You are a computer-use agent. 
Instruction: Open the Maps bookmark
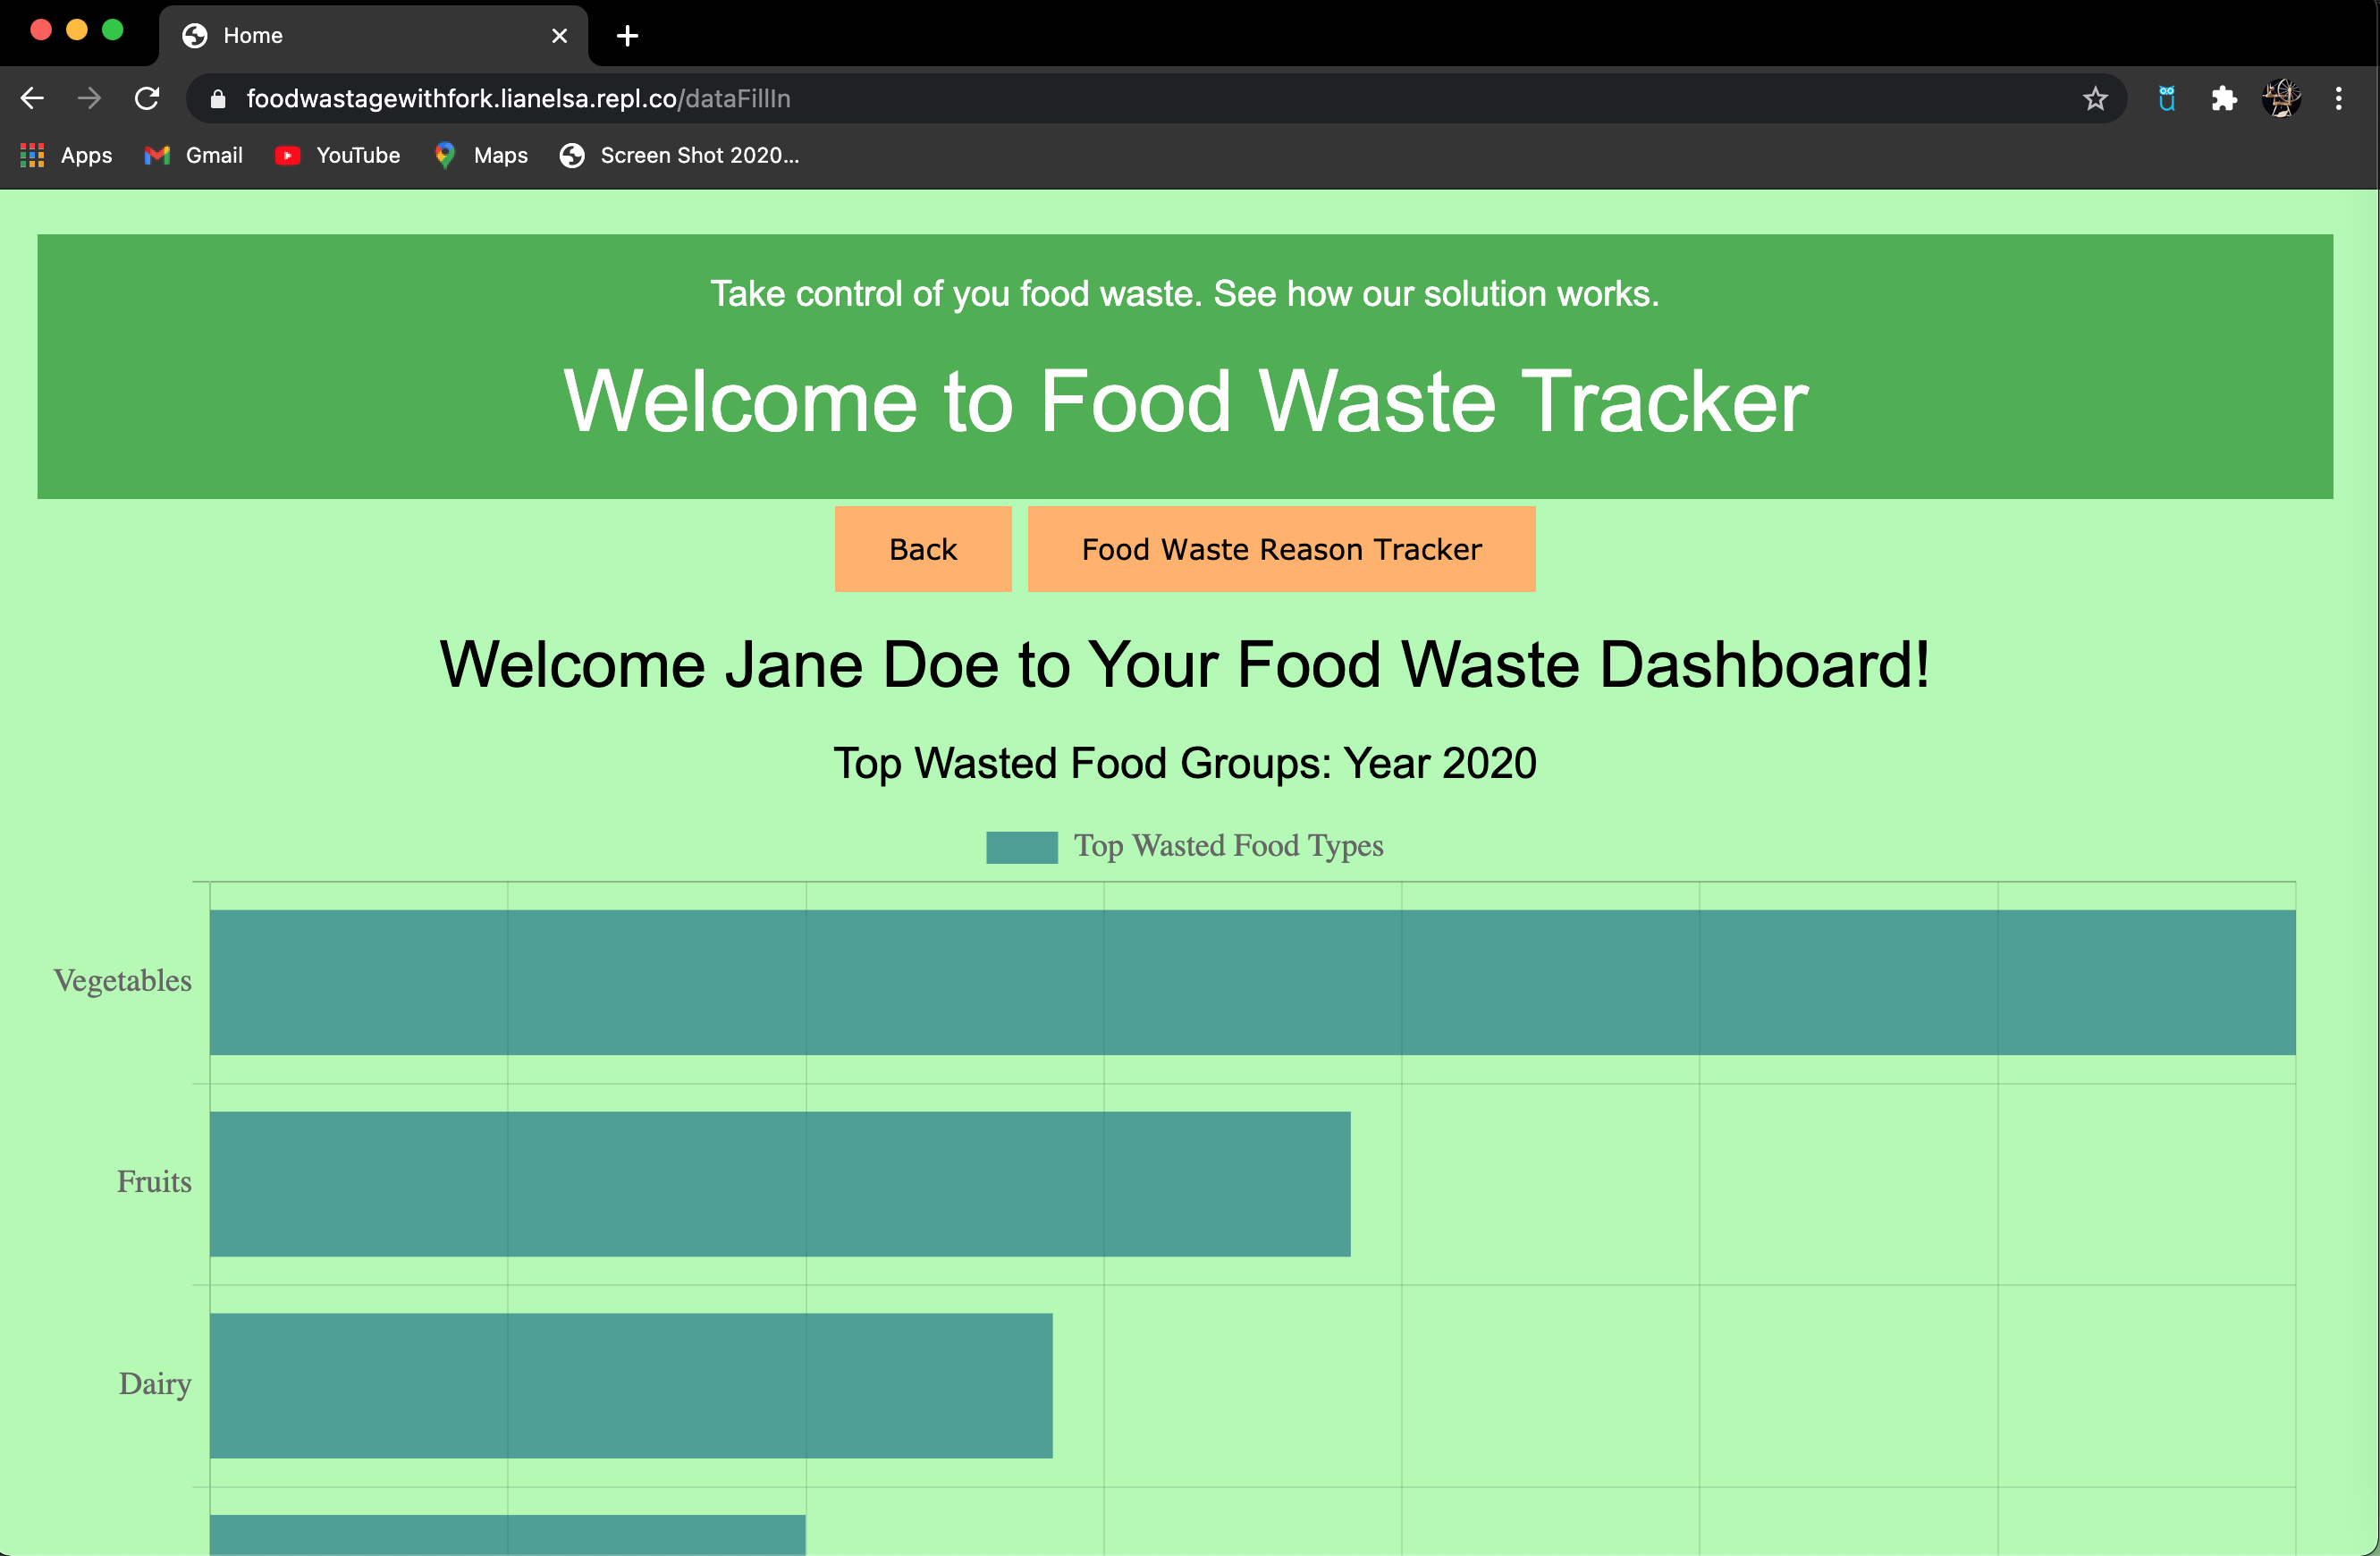(480, 155)
